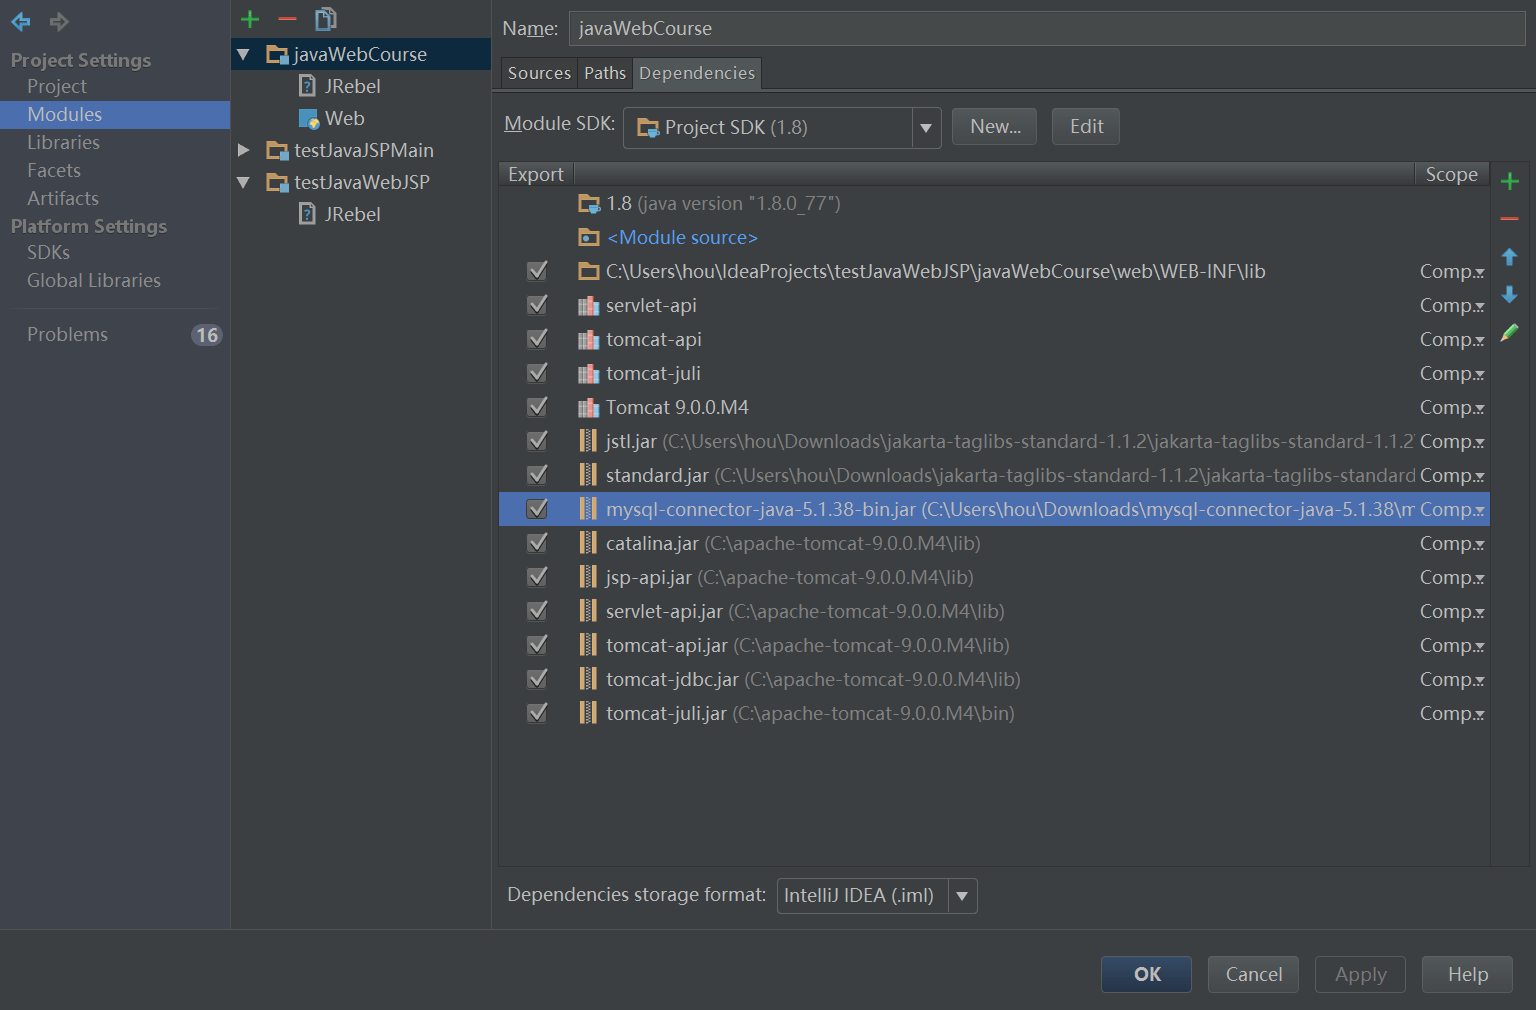The width and height of the screenshot is (1536, 1010).
Task: Click the New... button next to Module SDK
Action: (994, 126)
